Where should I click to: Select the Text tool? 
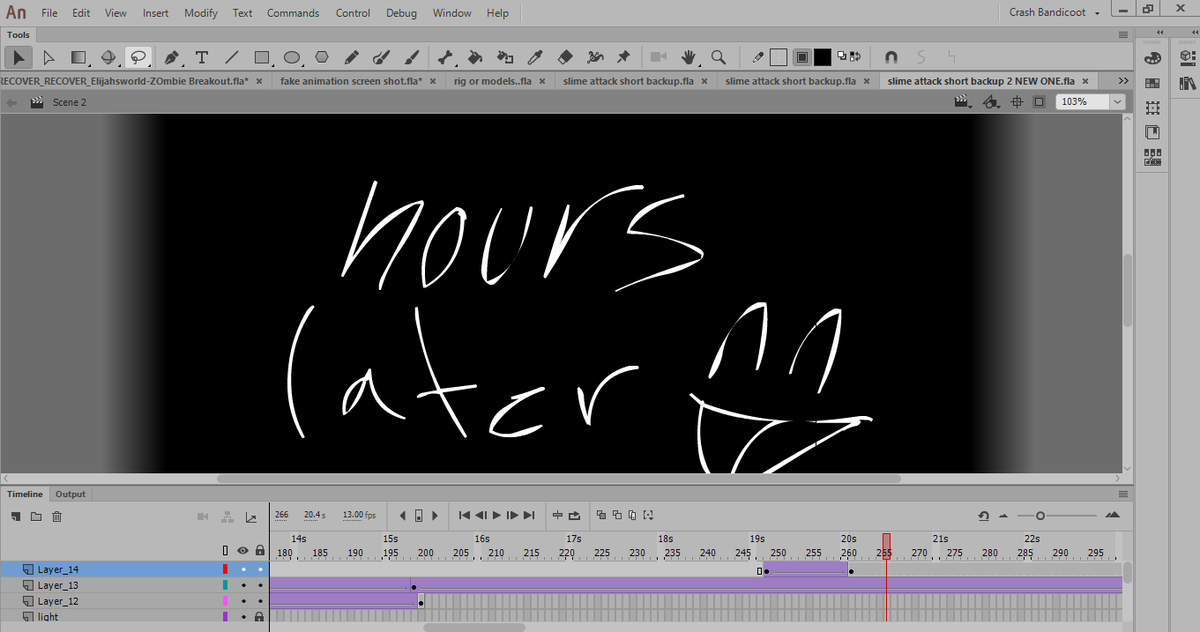tap(201, 57)
